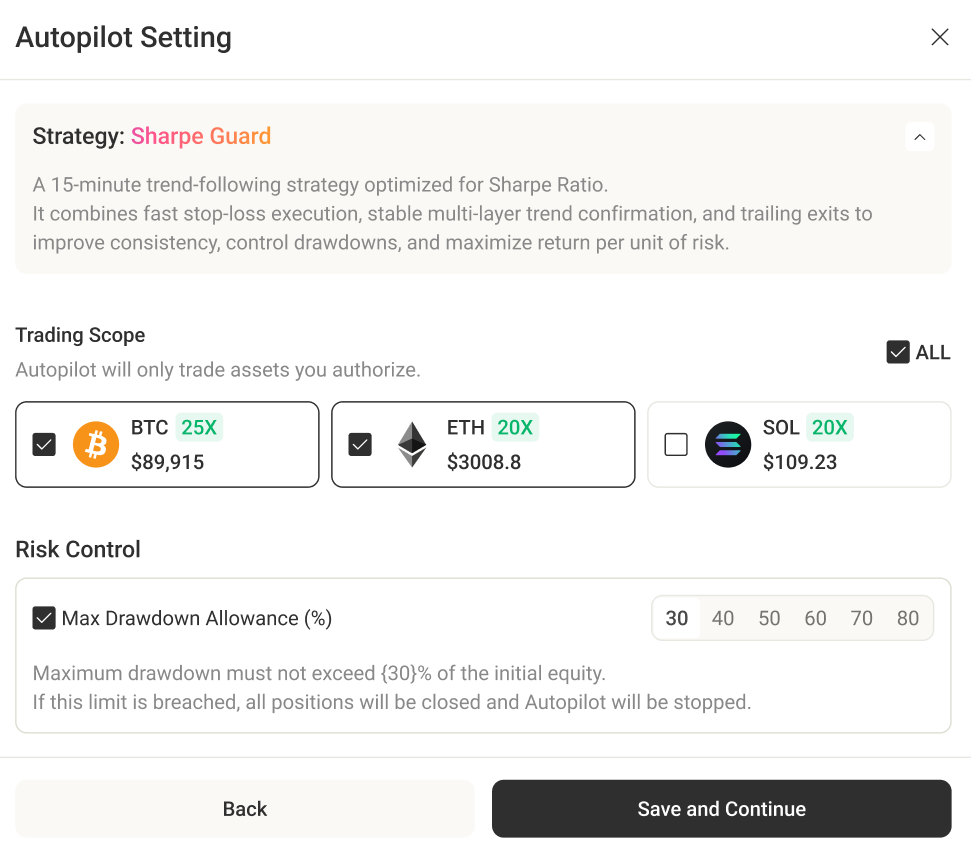
Task: Enable the SOL asset checkbox
Action: click(x=676, y=444)
